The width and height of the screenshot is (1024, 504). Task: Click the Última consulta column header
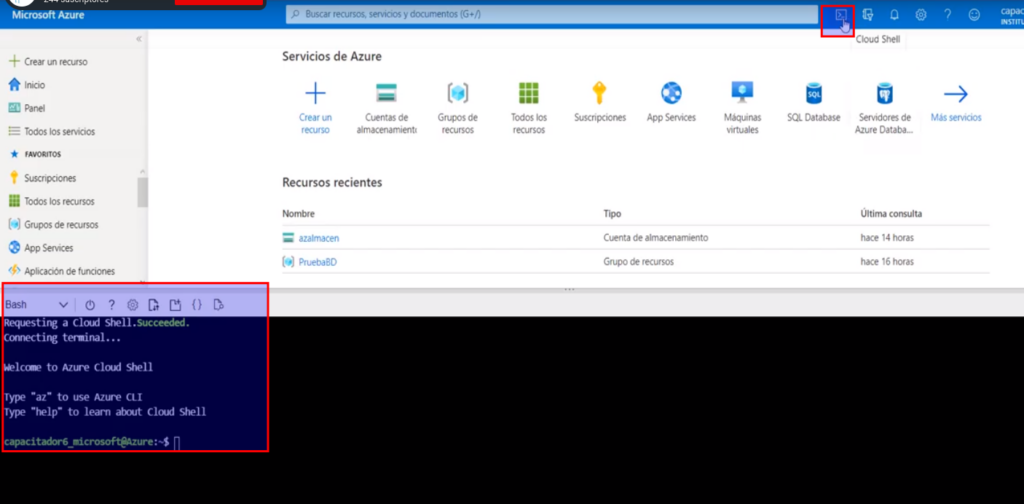point(891,214)
